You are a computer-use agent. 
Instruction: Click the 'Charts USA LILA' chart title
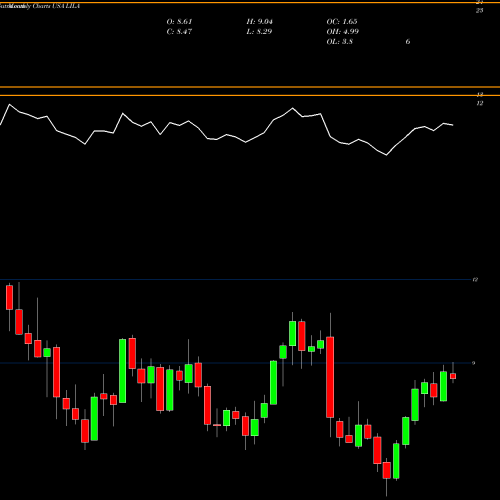click(56, 6)
